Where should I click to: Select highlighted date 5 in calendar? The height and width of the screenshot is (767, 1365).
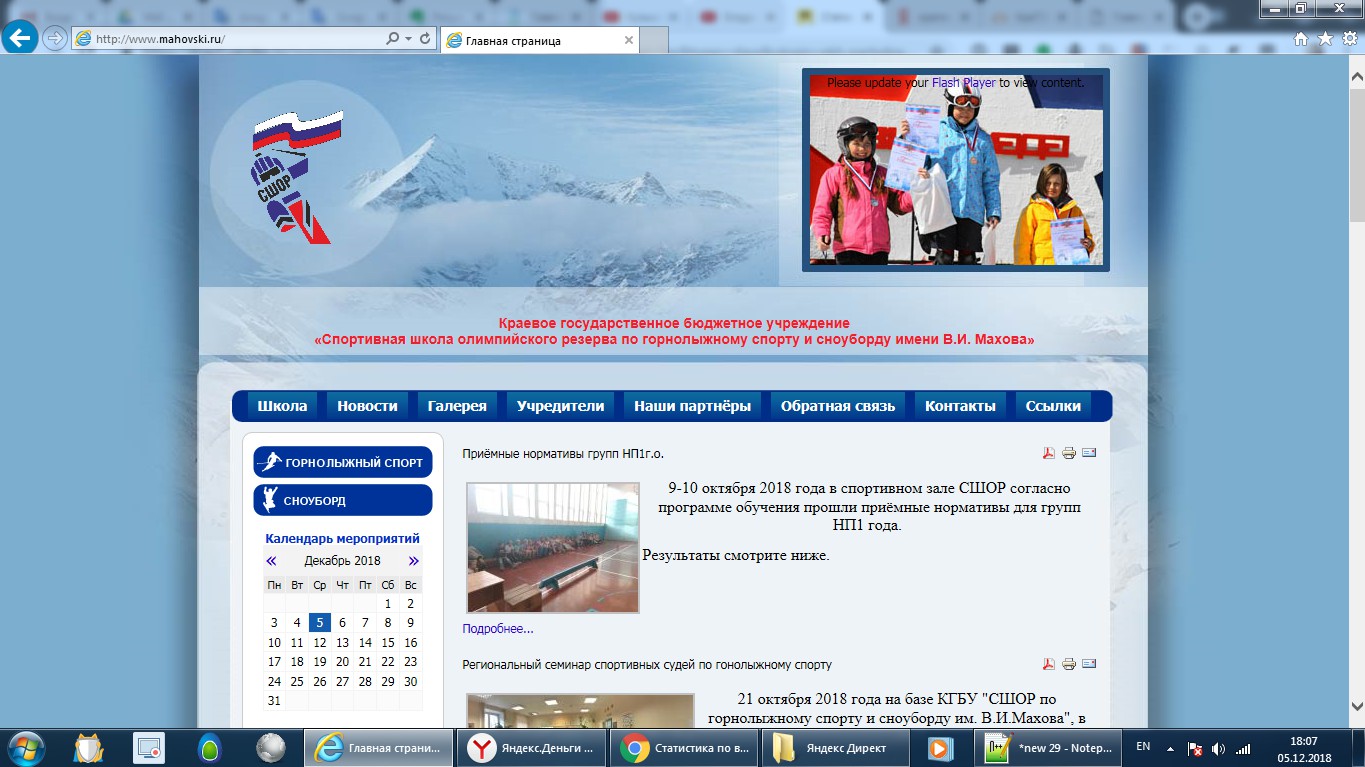[x=319, y=623]
